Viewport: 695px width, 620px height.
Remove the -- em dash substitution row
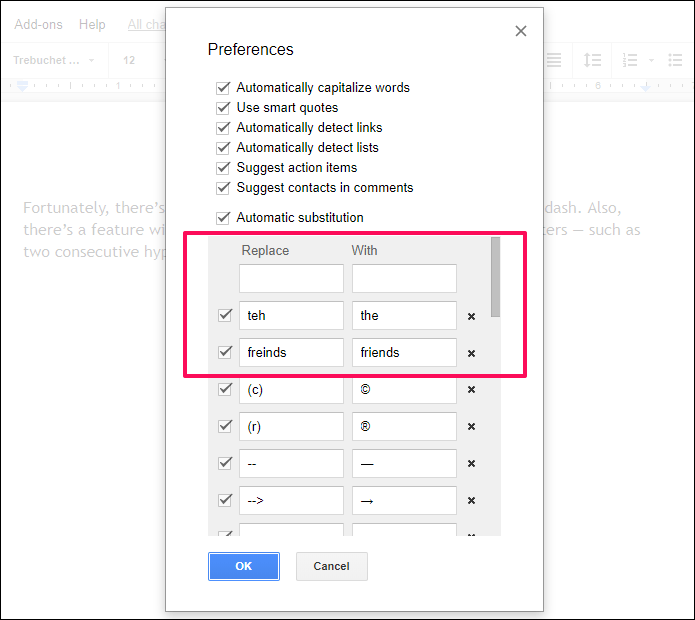[x=471, y=464]
